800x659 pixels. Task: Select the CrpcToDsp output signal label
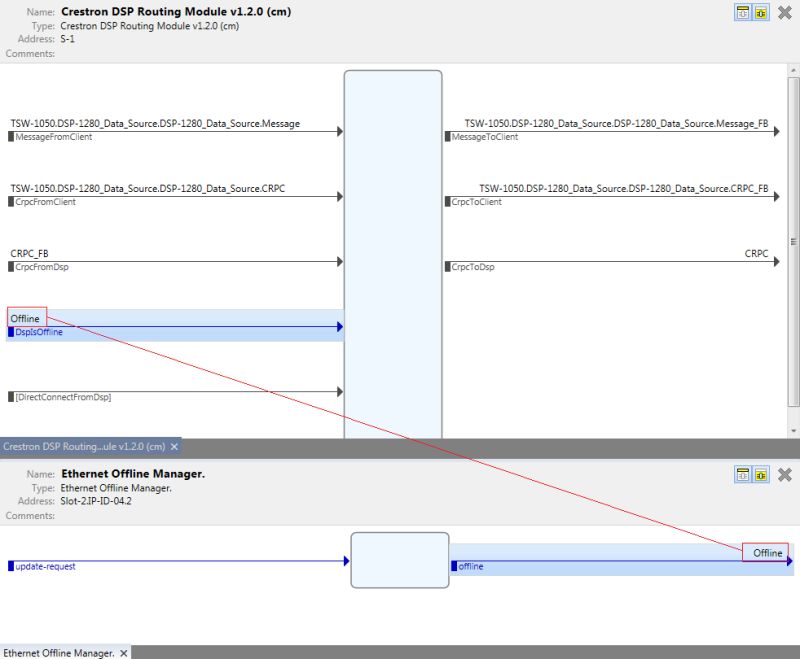pos(473,267)
